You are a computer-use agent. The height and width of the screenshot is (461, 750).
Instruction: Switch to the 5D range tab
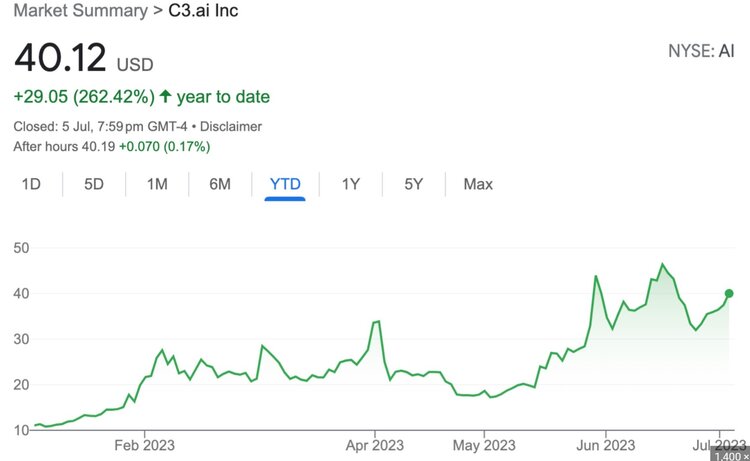tap(94, 184)
